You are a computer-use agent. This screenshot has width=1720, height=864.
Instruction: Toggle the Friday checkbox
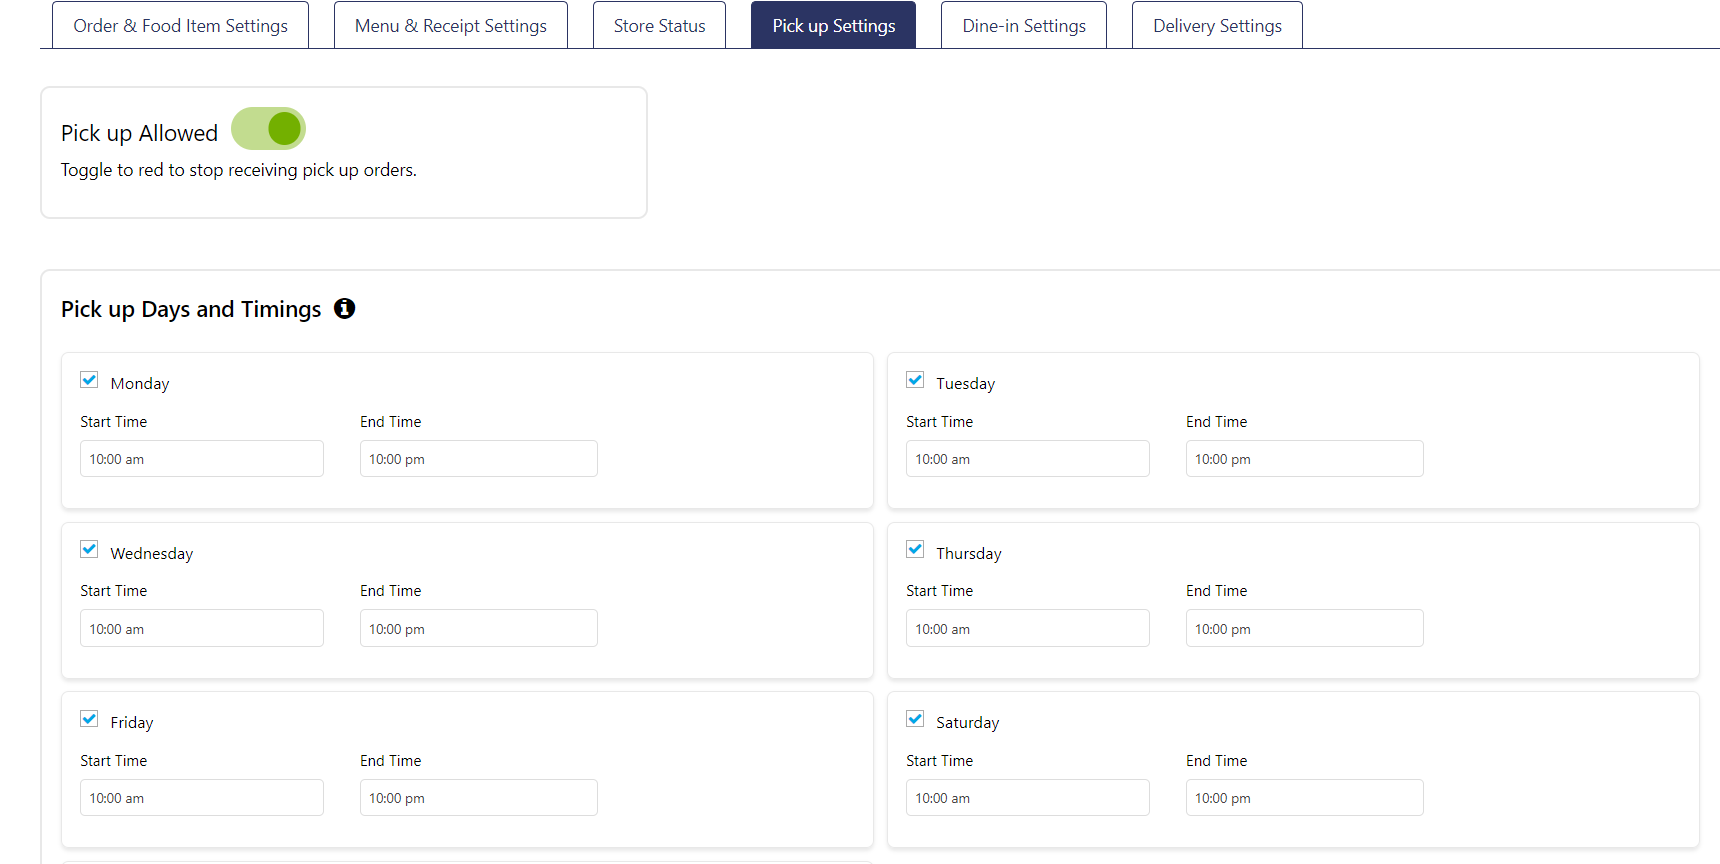click(89, 719)
